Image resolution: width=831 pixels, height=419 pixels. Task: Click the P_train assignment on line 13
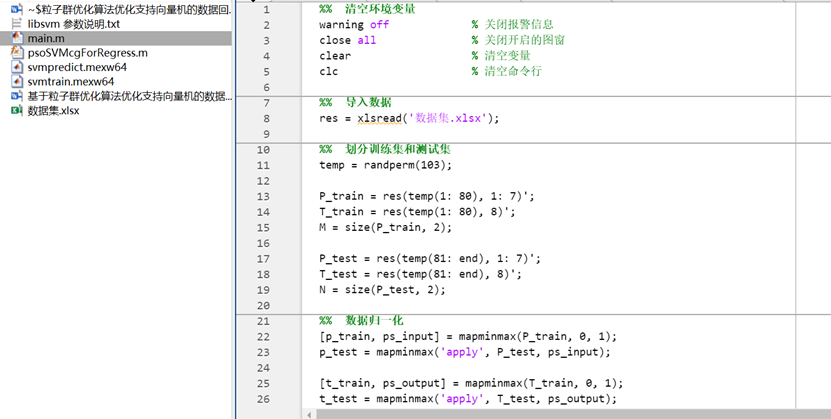[x=427, y=197]
